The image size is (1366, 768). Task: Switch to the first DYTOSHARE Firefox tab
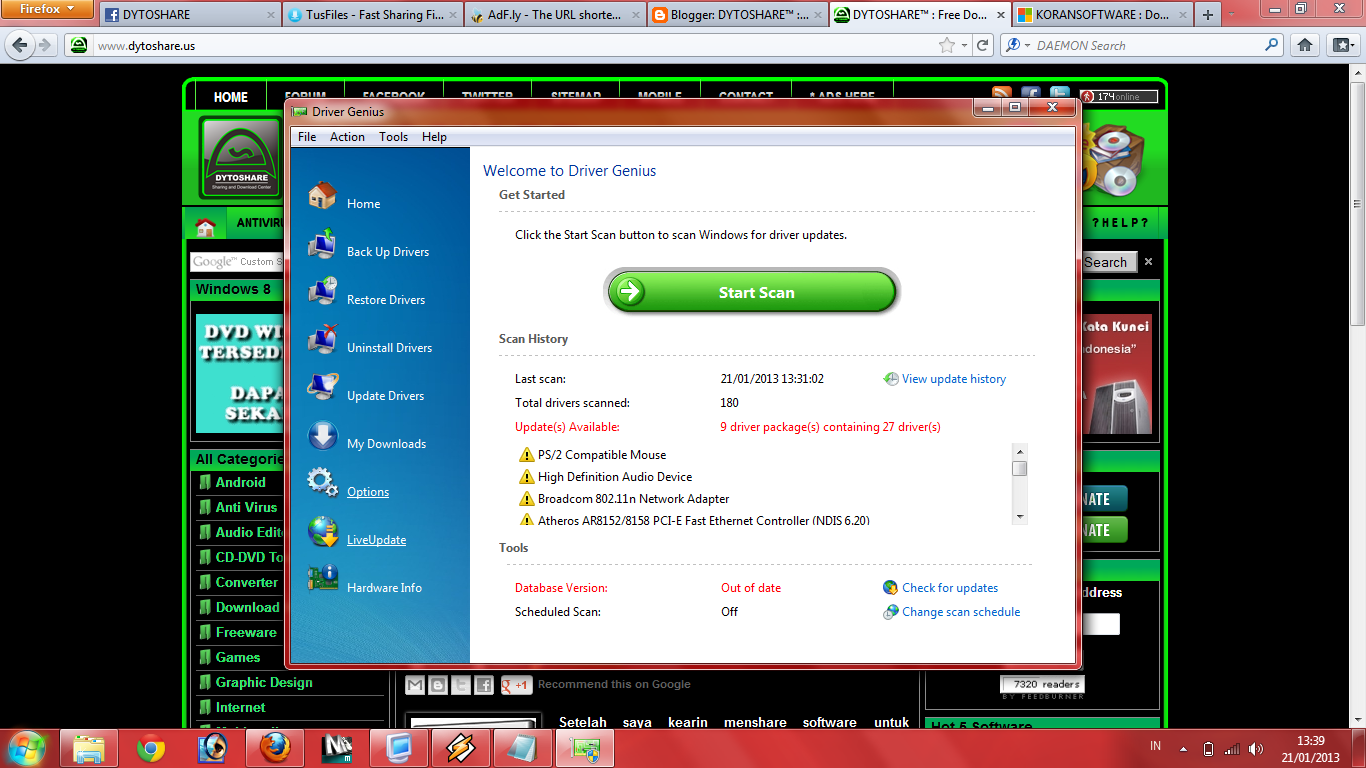click(x=190, y=15)
